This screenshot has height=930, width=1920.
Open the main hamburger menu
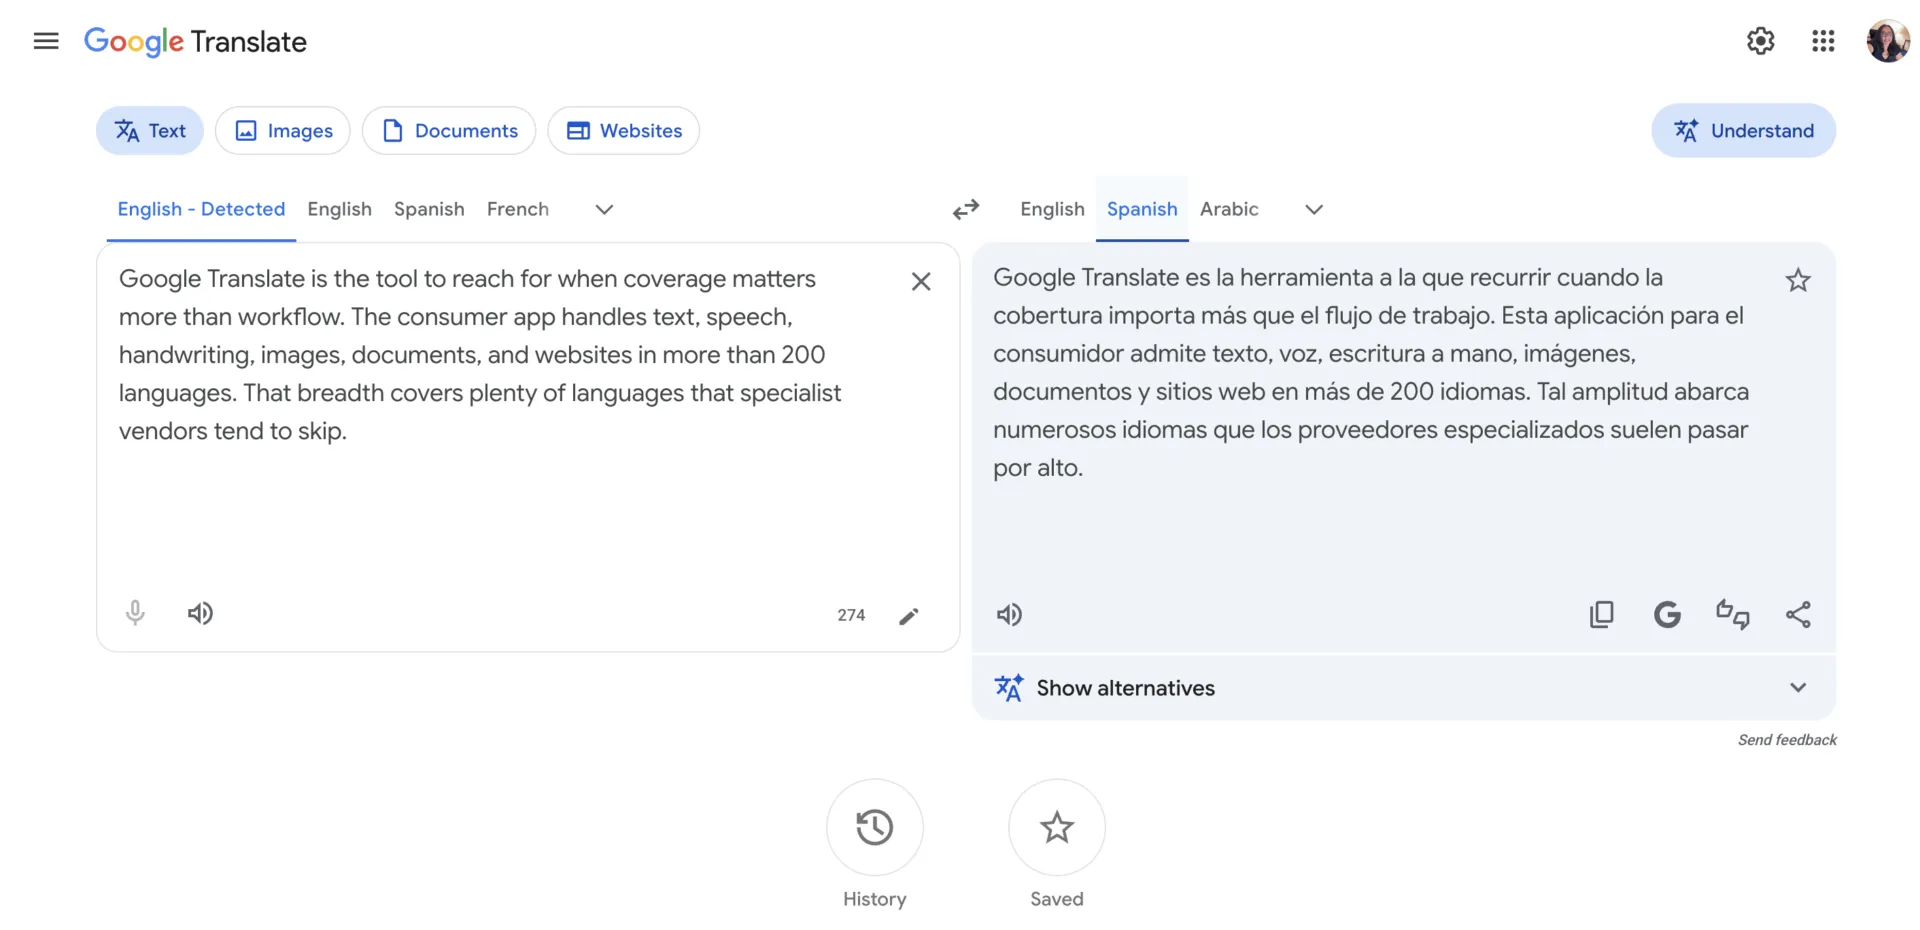click(46, 41)
